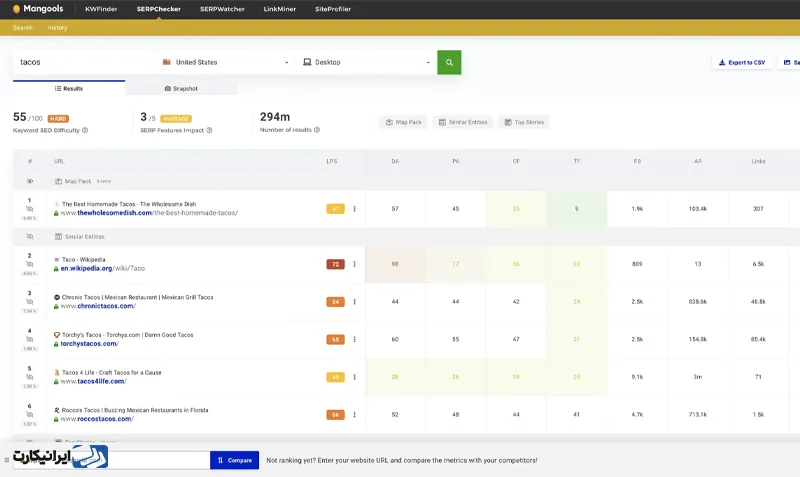800x477 pixels.
Task: Open SERP Features Impact help icon
Action: (209, 130)
